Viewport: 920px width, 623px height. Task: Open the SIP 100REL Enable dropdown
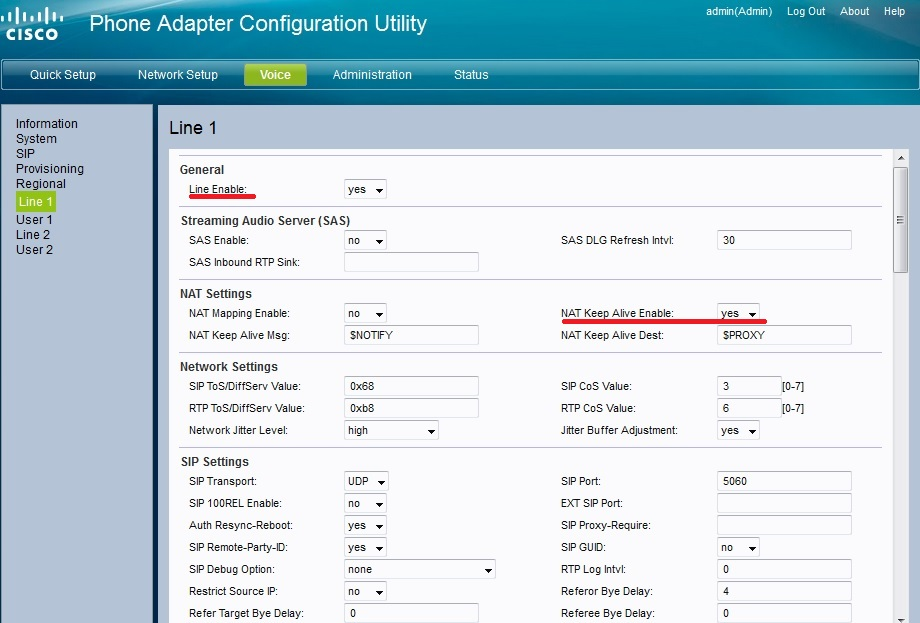point(365,504)
